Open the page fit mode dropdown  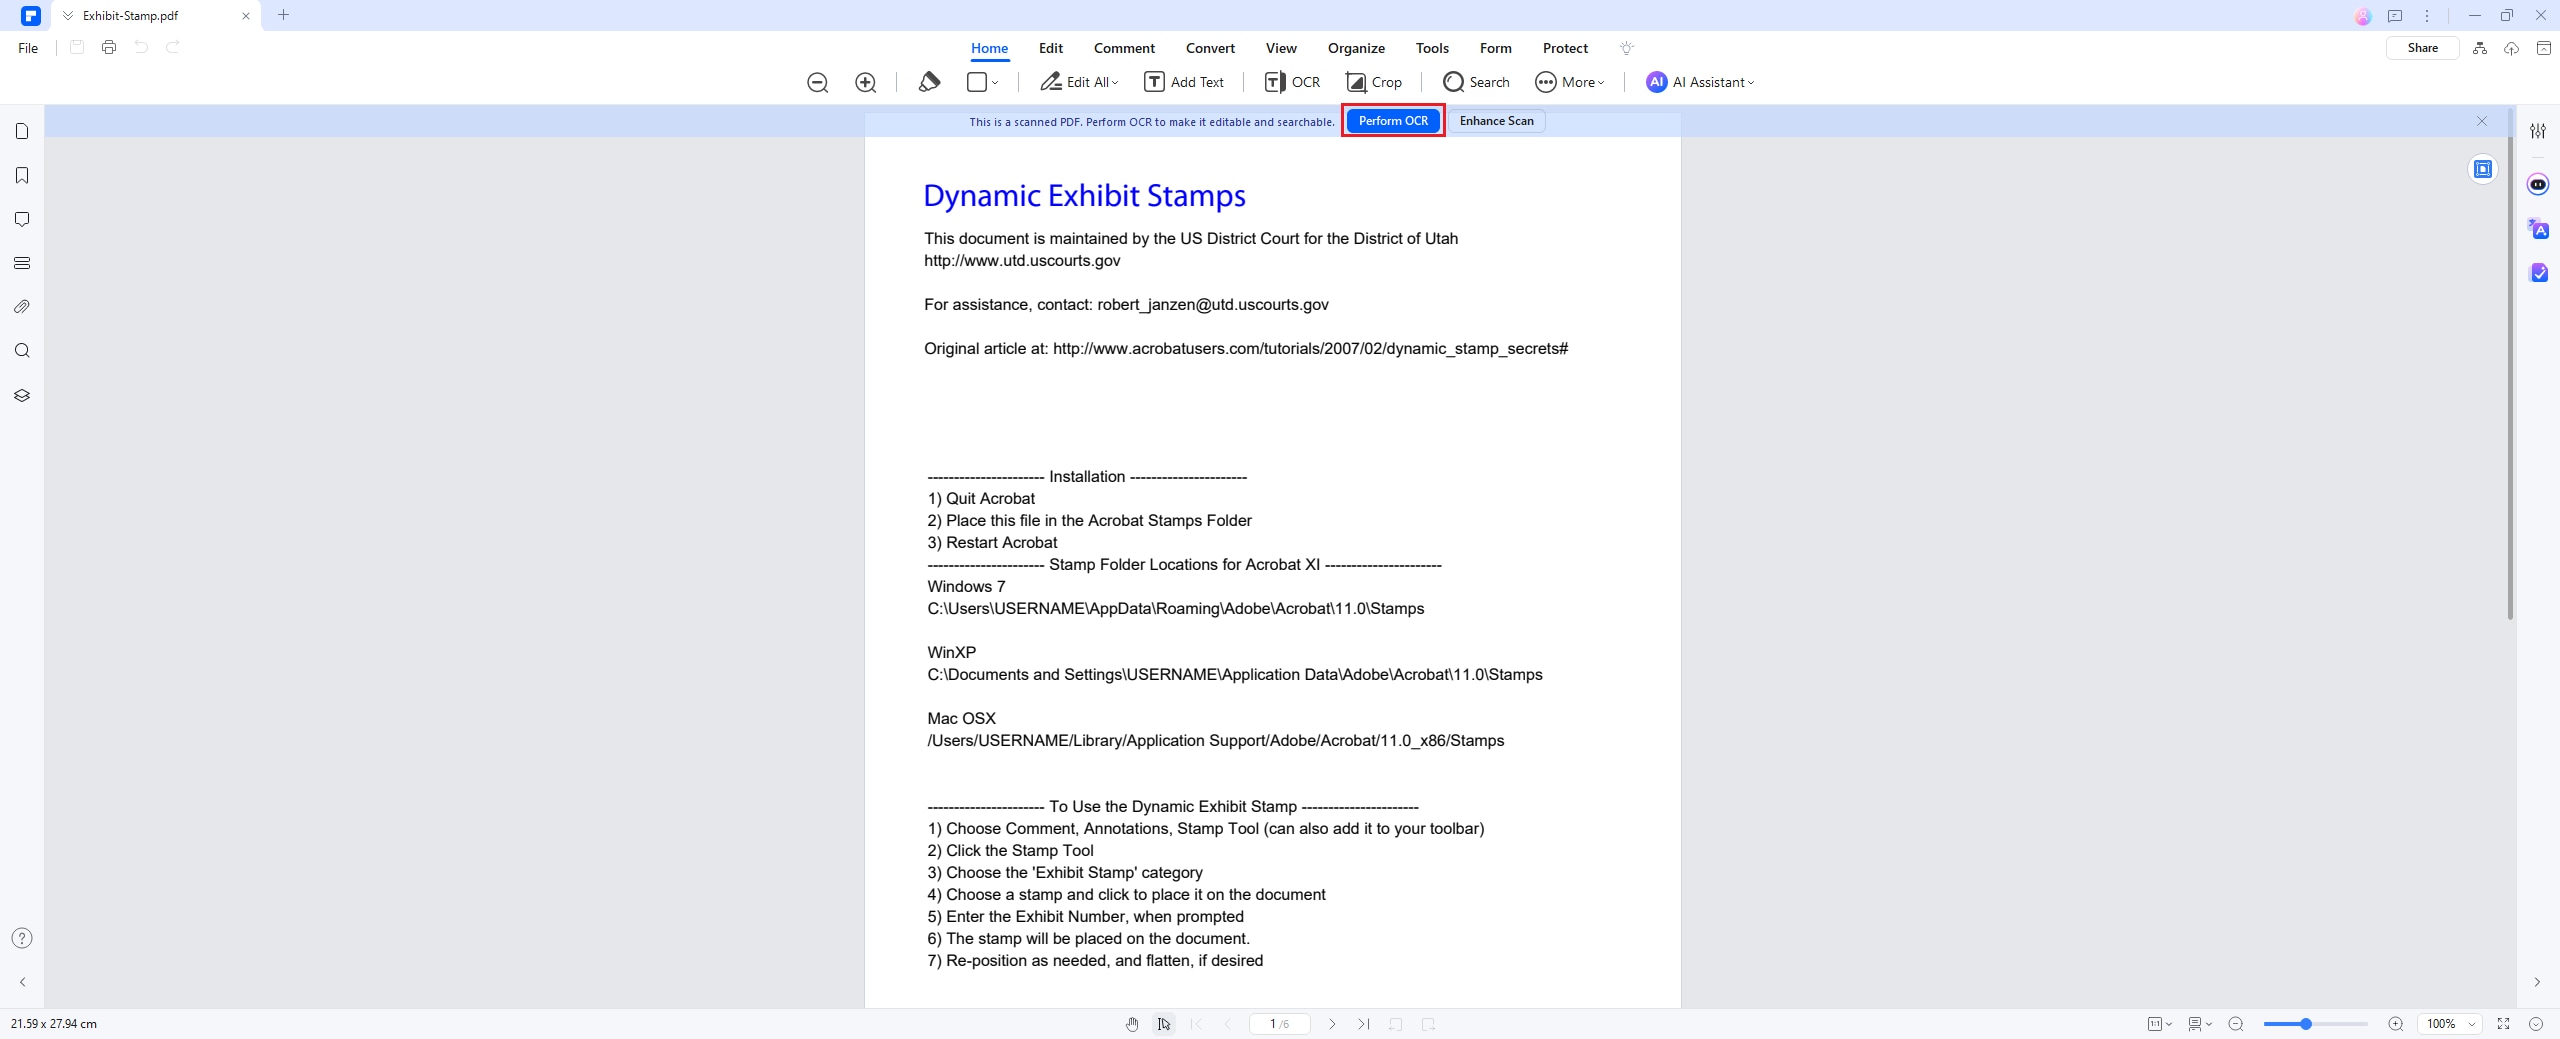pos(2160,1024)
